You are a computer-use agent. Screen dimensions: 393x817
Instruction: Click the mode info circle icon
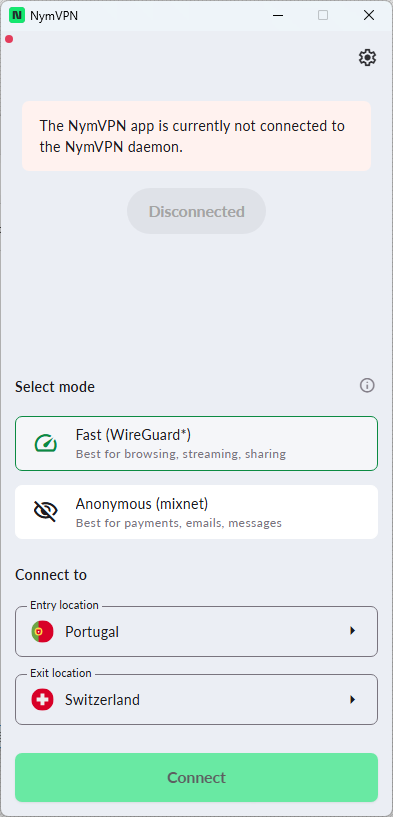367,386
